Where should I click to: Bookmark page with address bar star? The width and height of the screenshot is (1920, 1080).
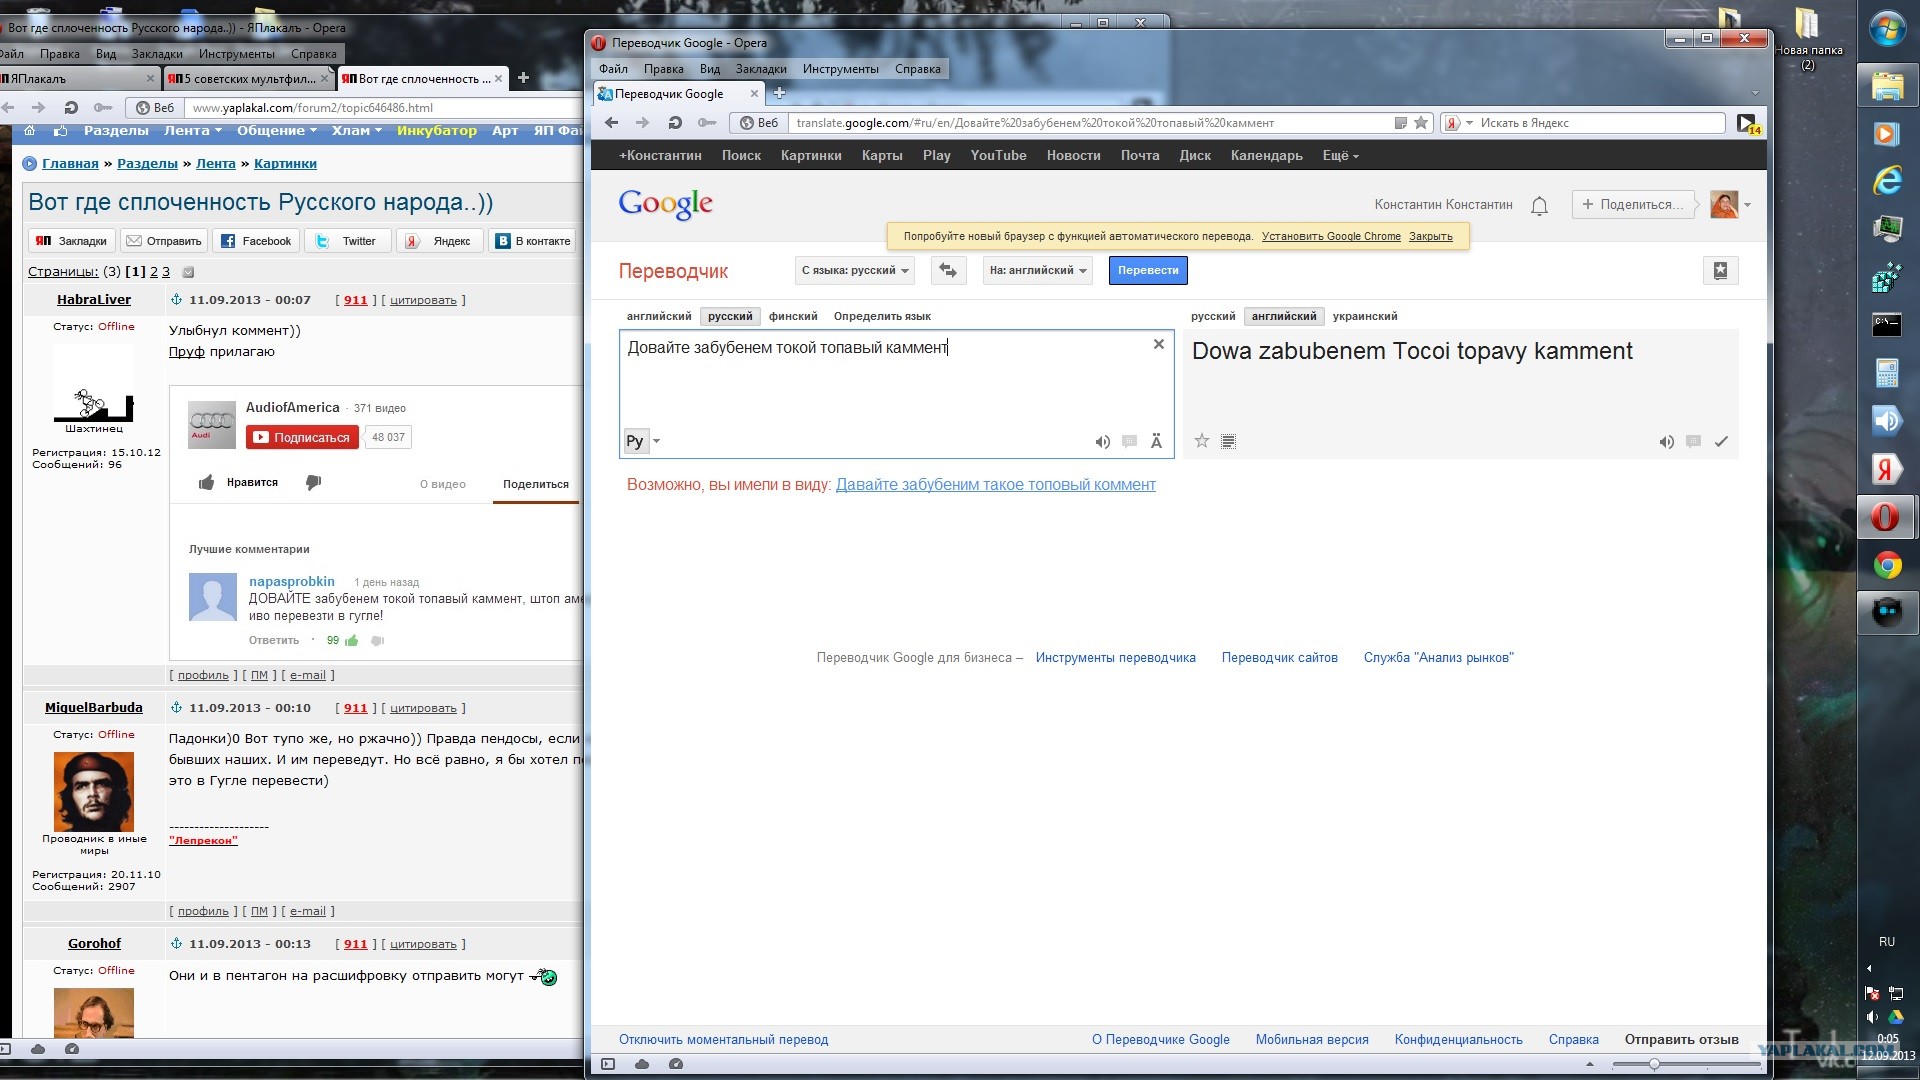coord(1420,123)
